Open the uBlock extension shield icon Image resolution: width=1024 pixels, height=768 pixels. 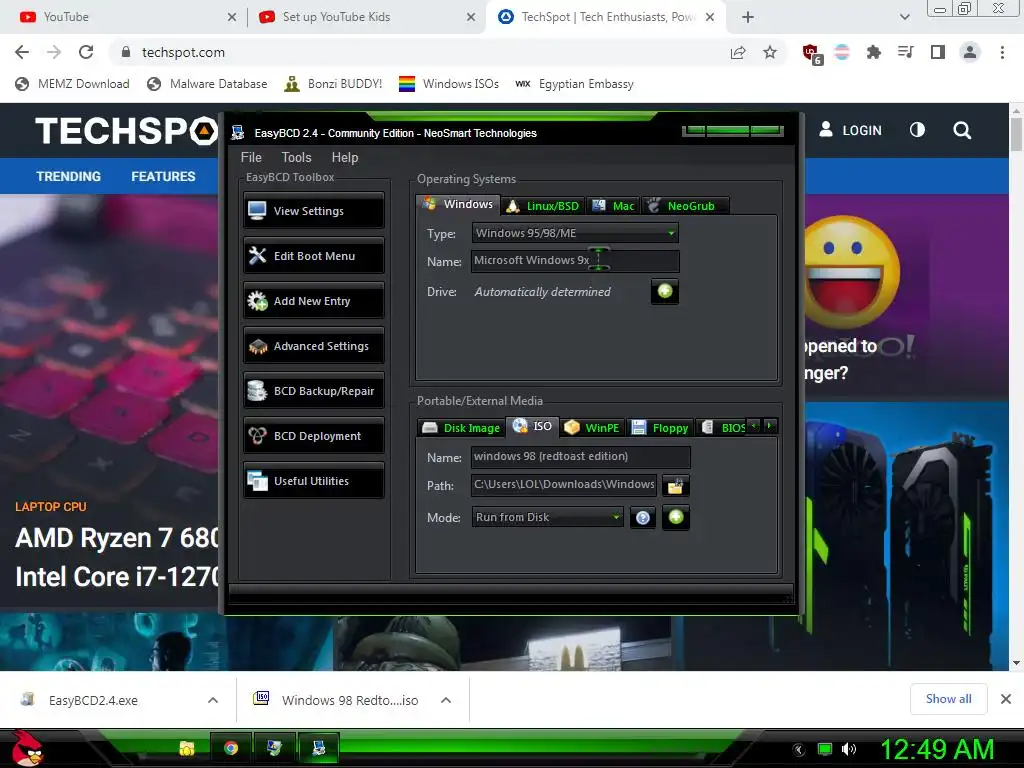[812, 52]
